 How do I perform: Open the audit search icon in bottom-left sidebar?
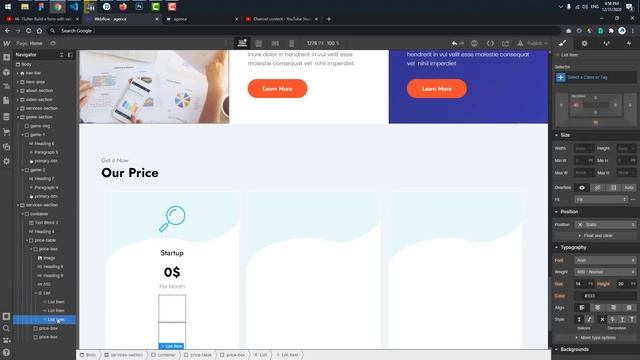coord(7,328)
